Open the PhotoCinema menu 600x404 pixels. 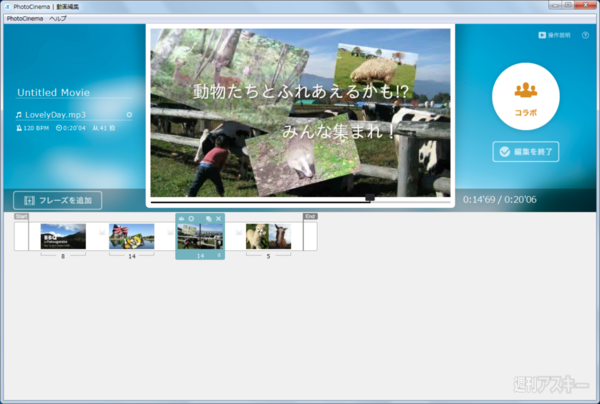click(x=25, y=18)
